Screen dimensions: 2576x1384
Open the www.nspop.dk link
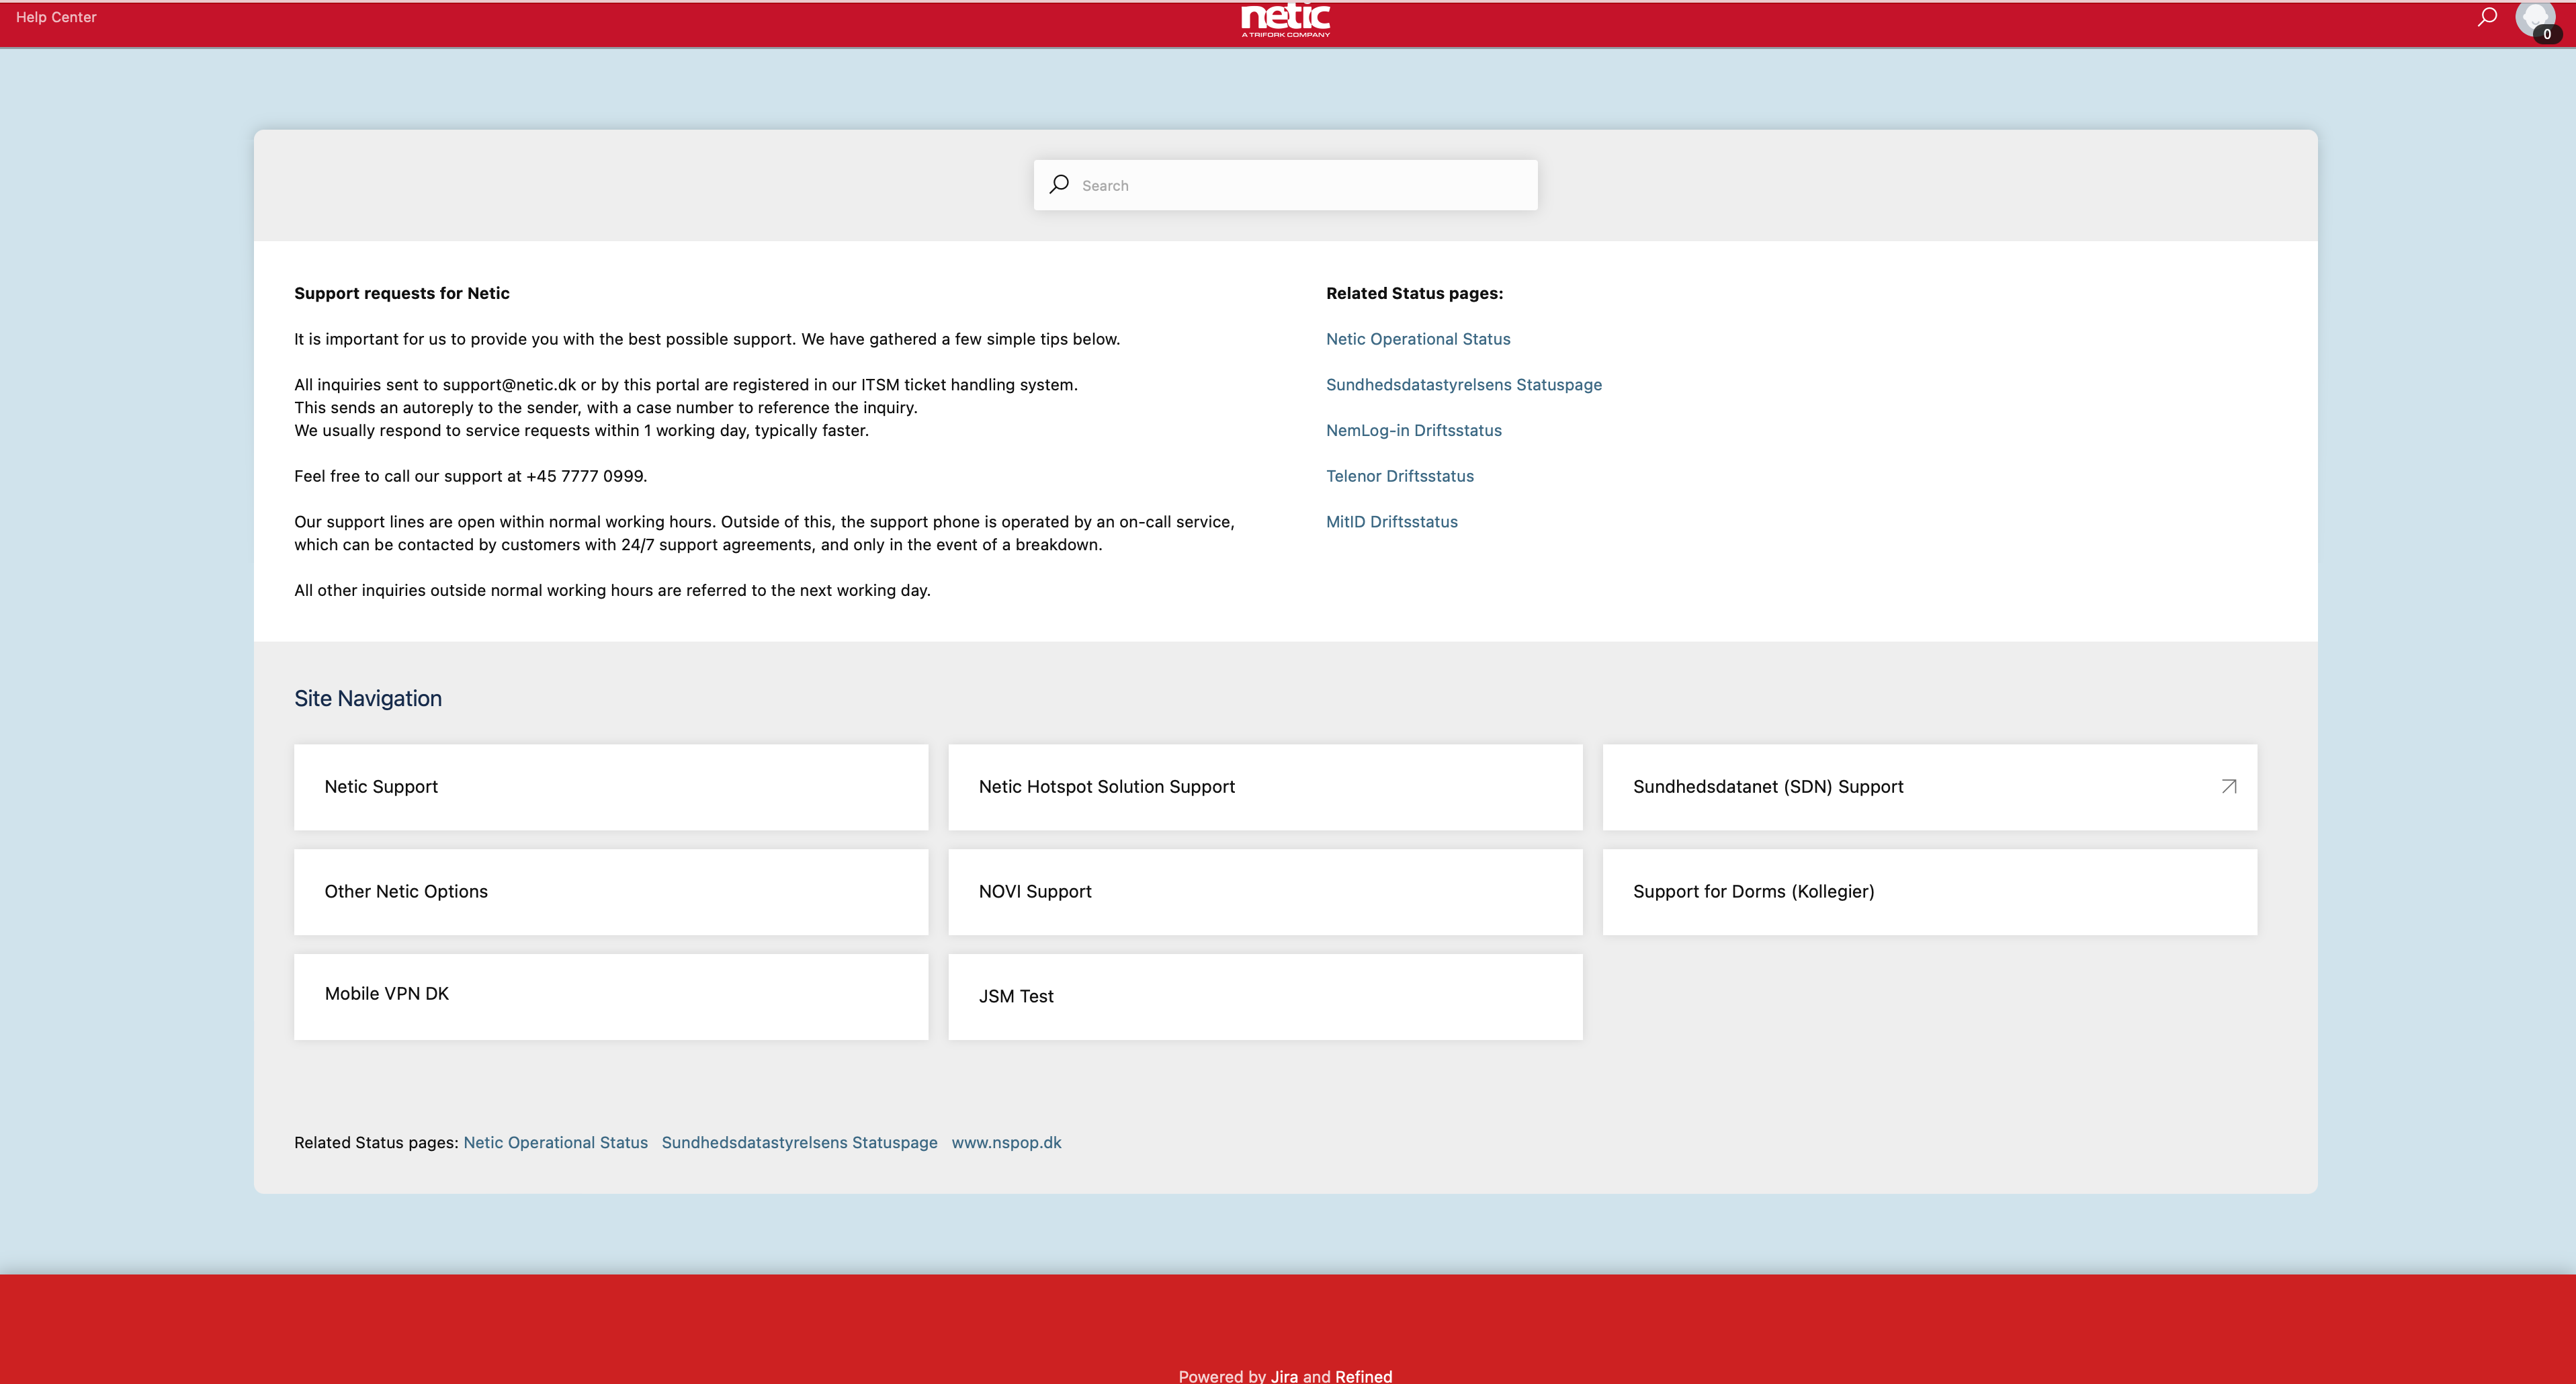tap(1006, 1142)
